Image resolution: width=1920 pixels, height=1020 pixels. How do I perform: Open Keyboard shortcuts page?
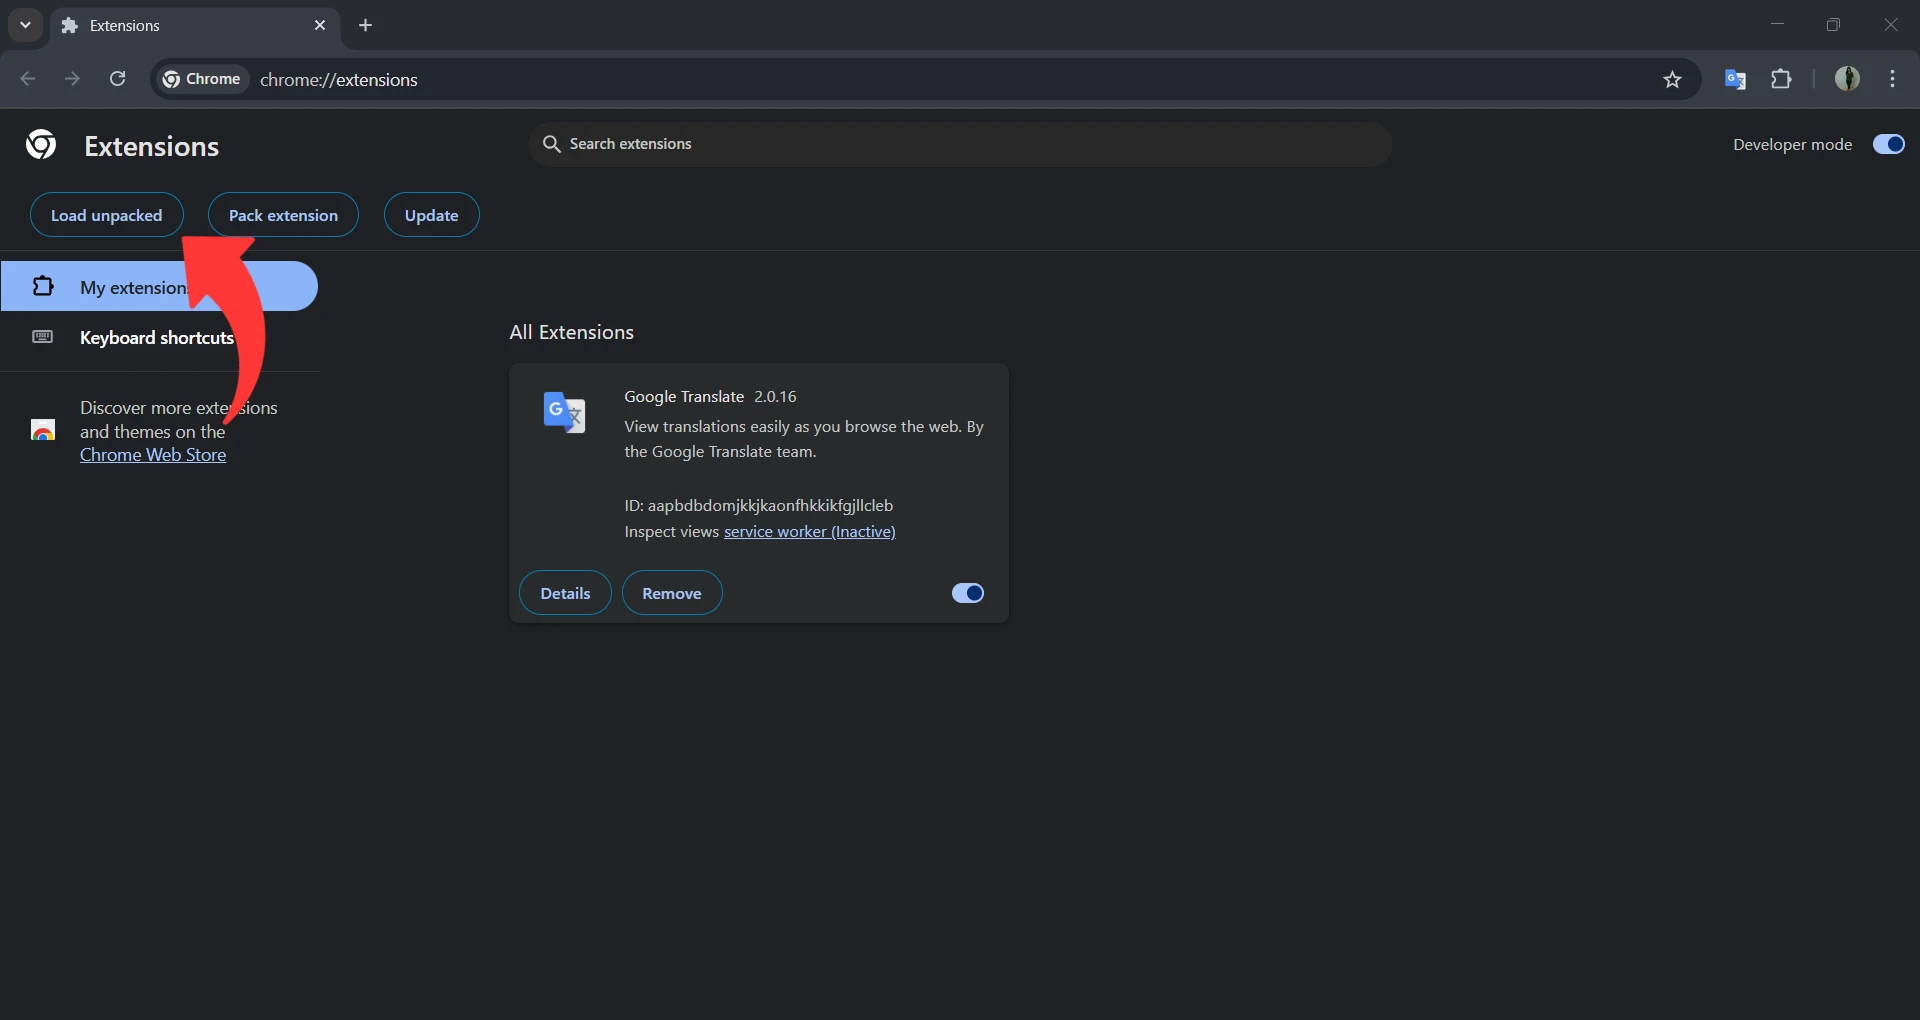click(156, 338)
